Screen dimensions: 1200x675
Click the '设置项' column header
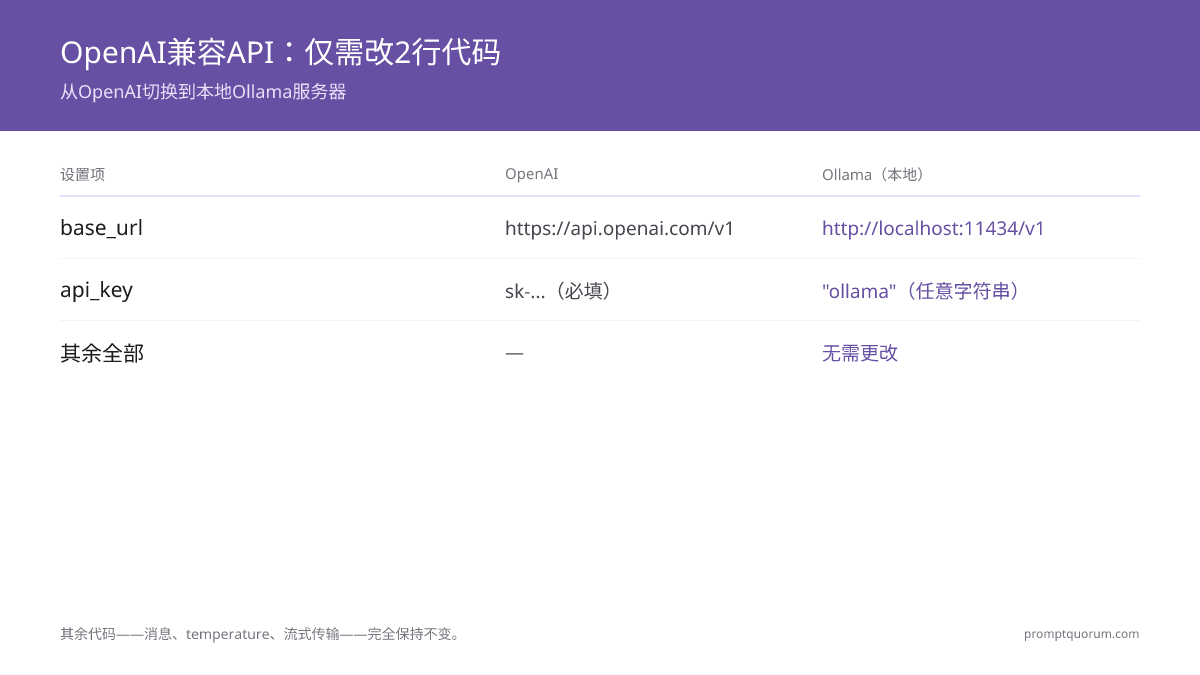[82, 174]
